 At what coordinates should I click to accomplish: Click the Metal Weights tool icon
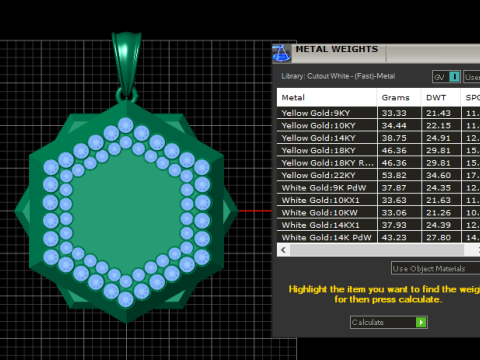click(x=282, y=53)
